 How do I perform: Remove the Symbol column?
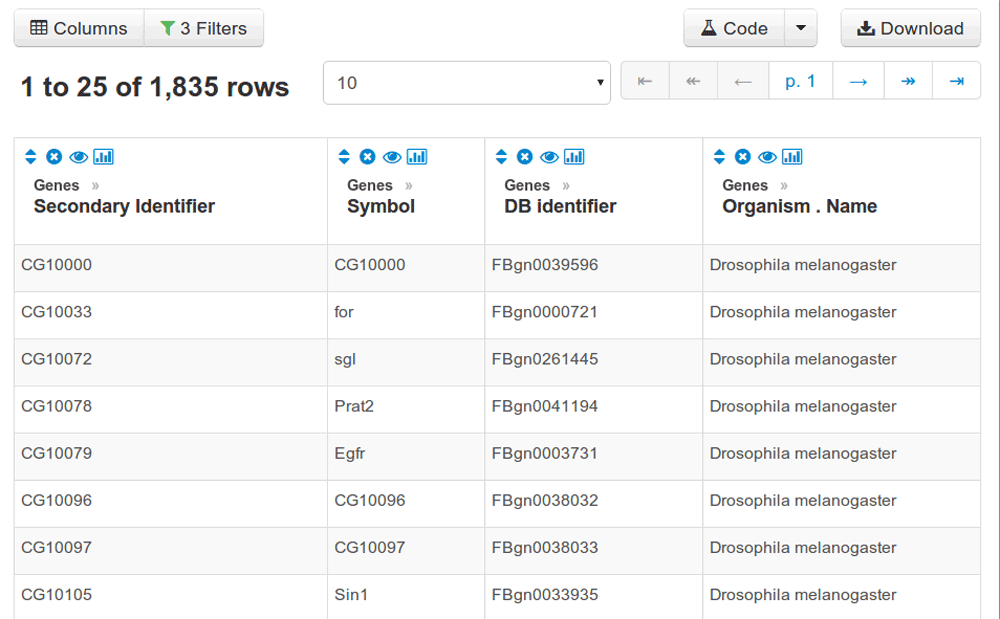368,157
